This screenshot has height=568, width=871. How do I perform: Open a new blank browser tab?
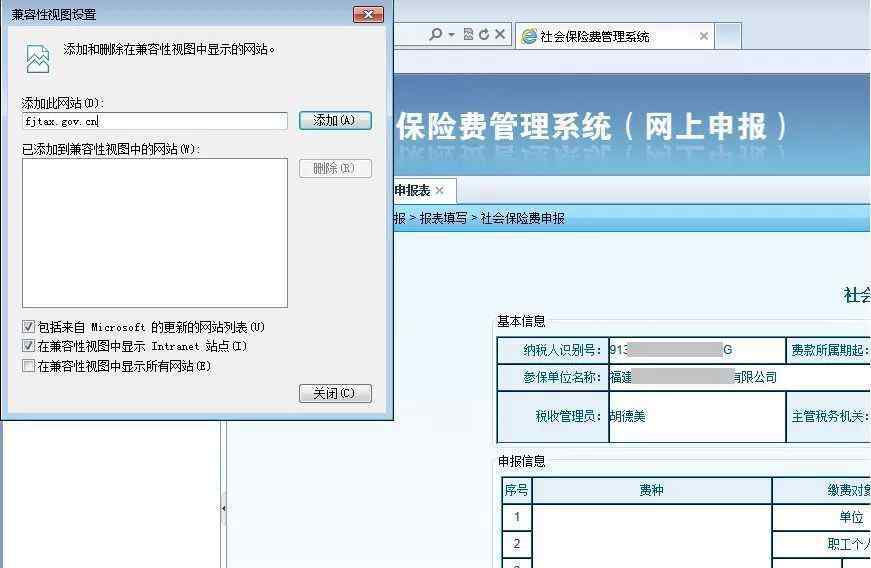tap(729, 36)
